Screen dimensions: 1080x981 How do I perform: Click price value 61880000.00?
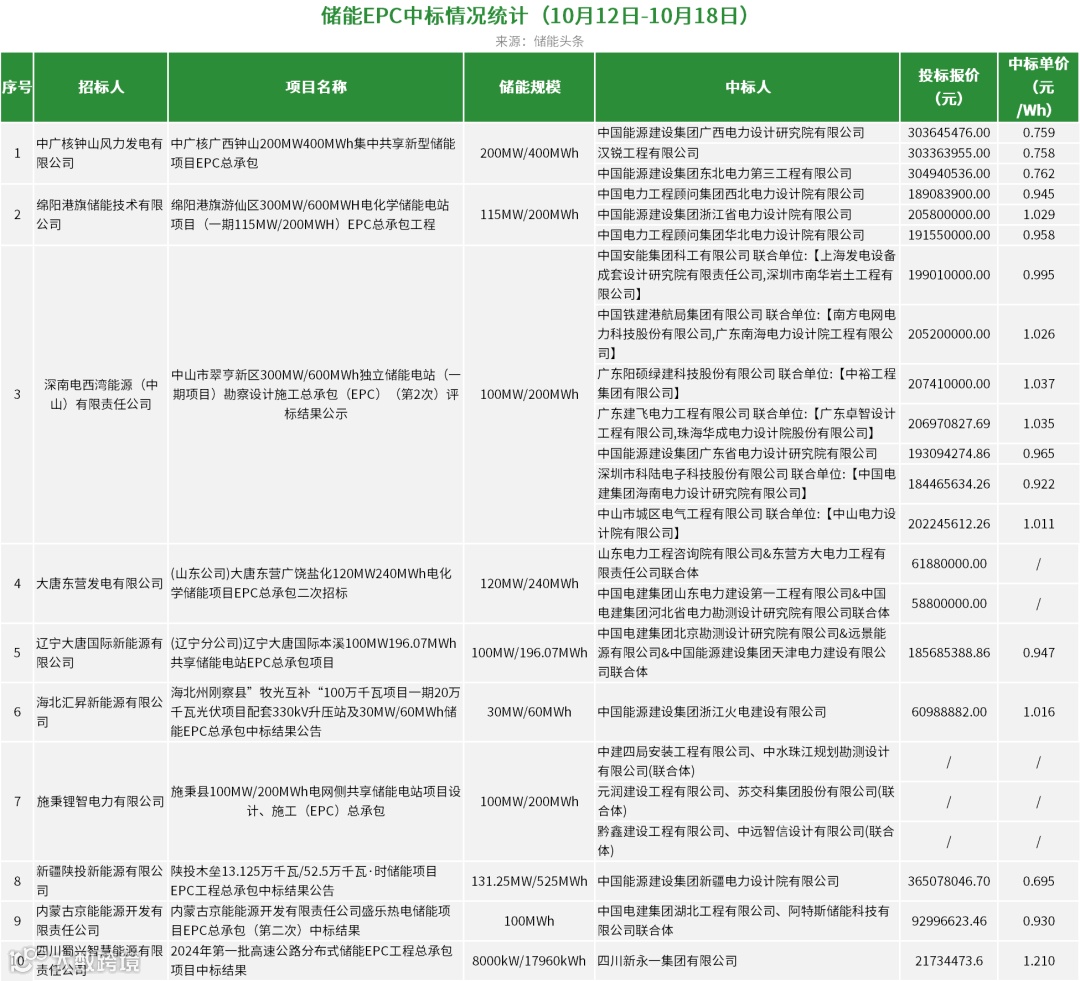948,564
